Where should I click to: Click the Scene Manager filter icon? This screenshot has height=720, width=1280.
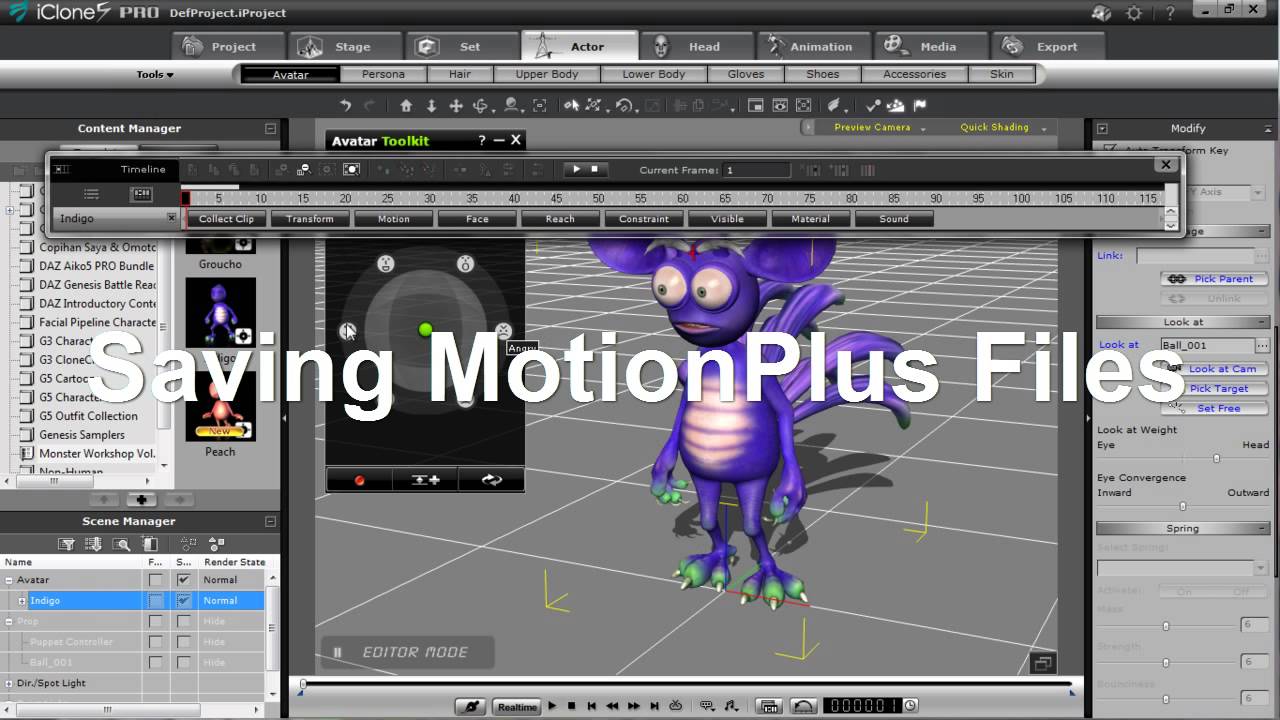coord(66,544)
